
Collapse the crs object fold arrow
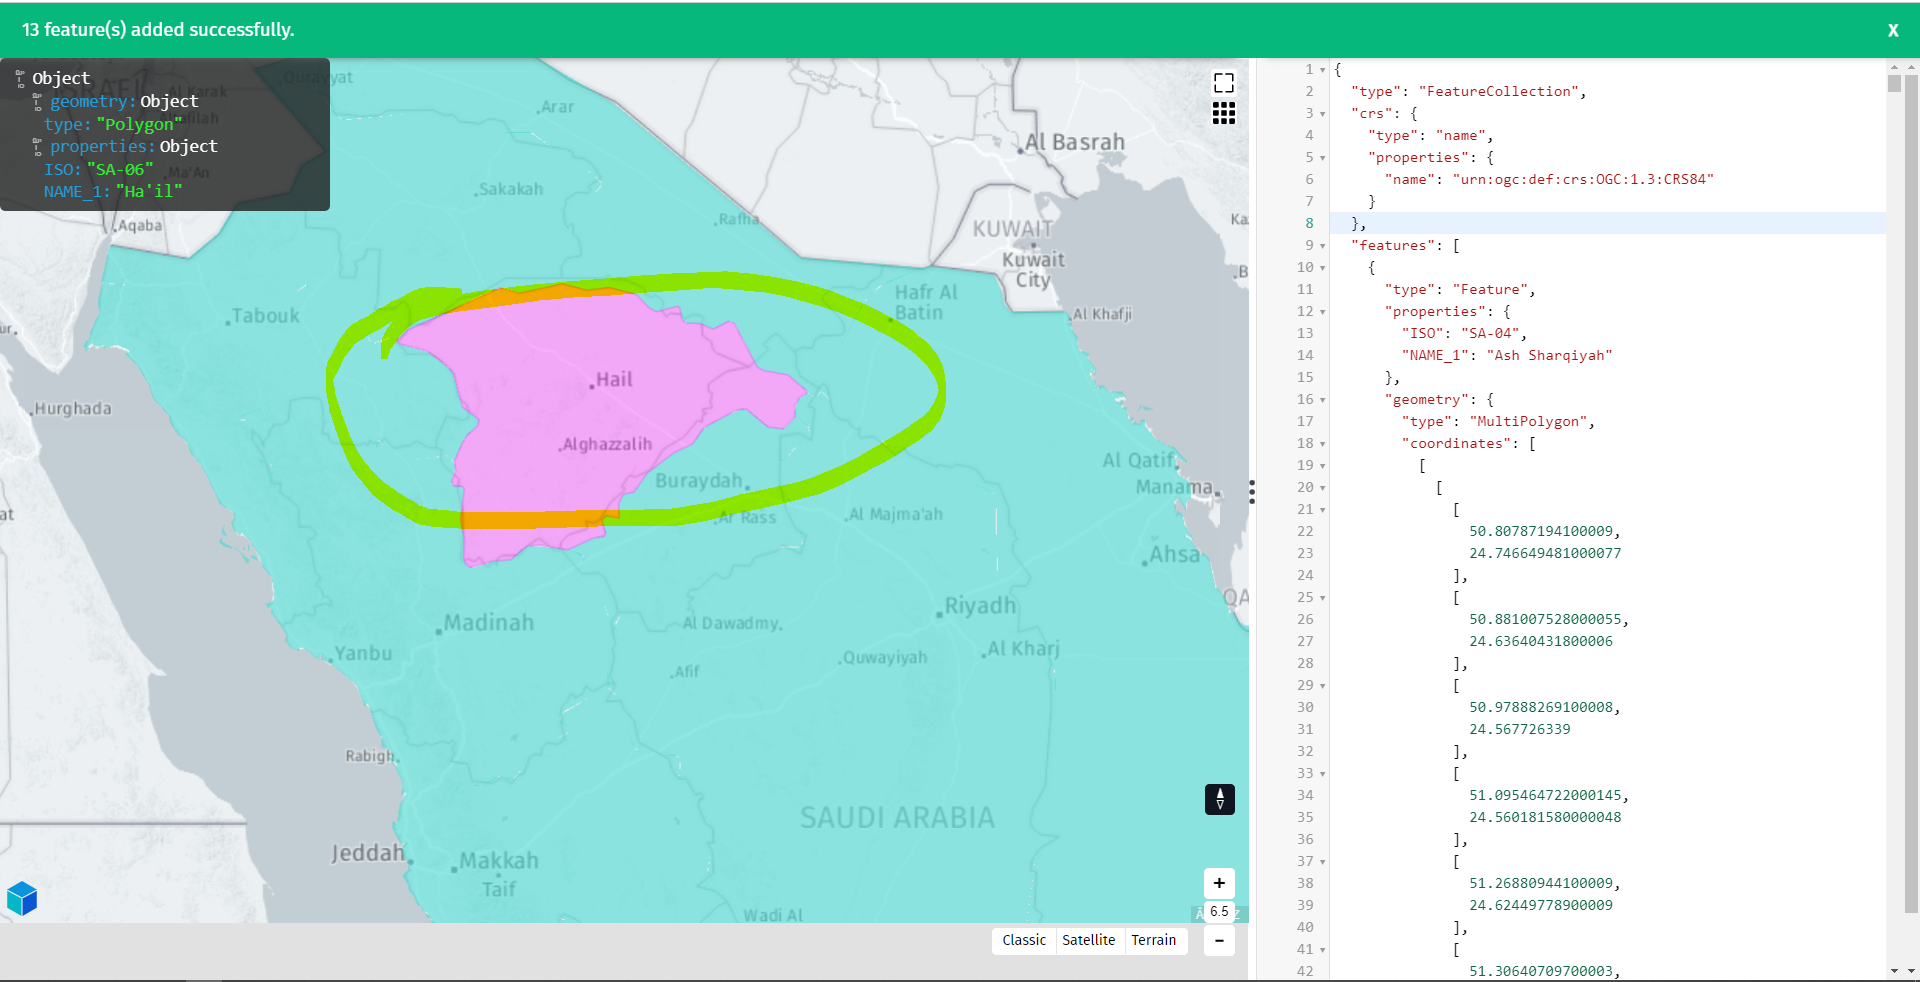1322,113
